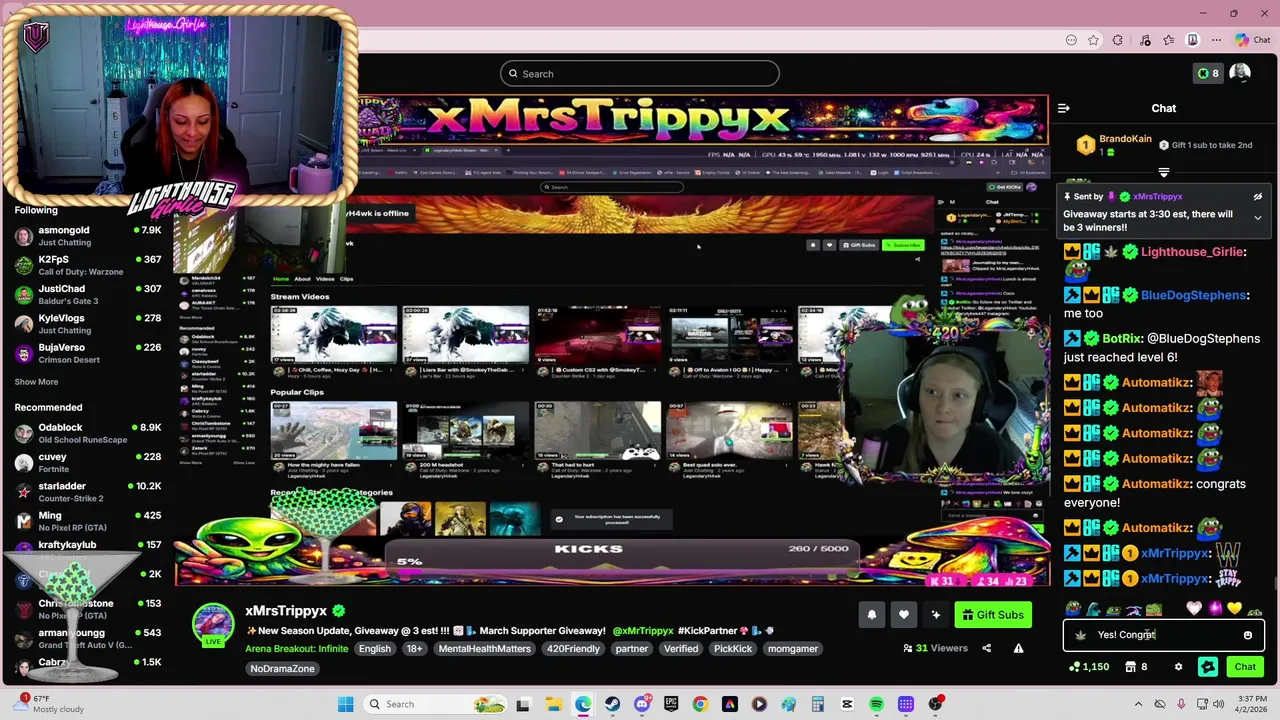Open starladder recommended channel
1280x720 pixels.
[88, 492]
